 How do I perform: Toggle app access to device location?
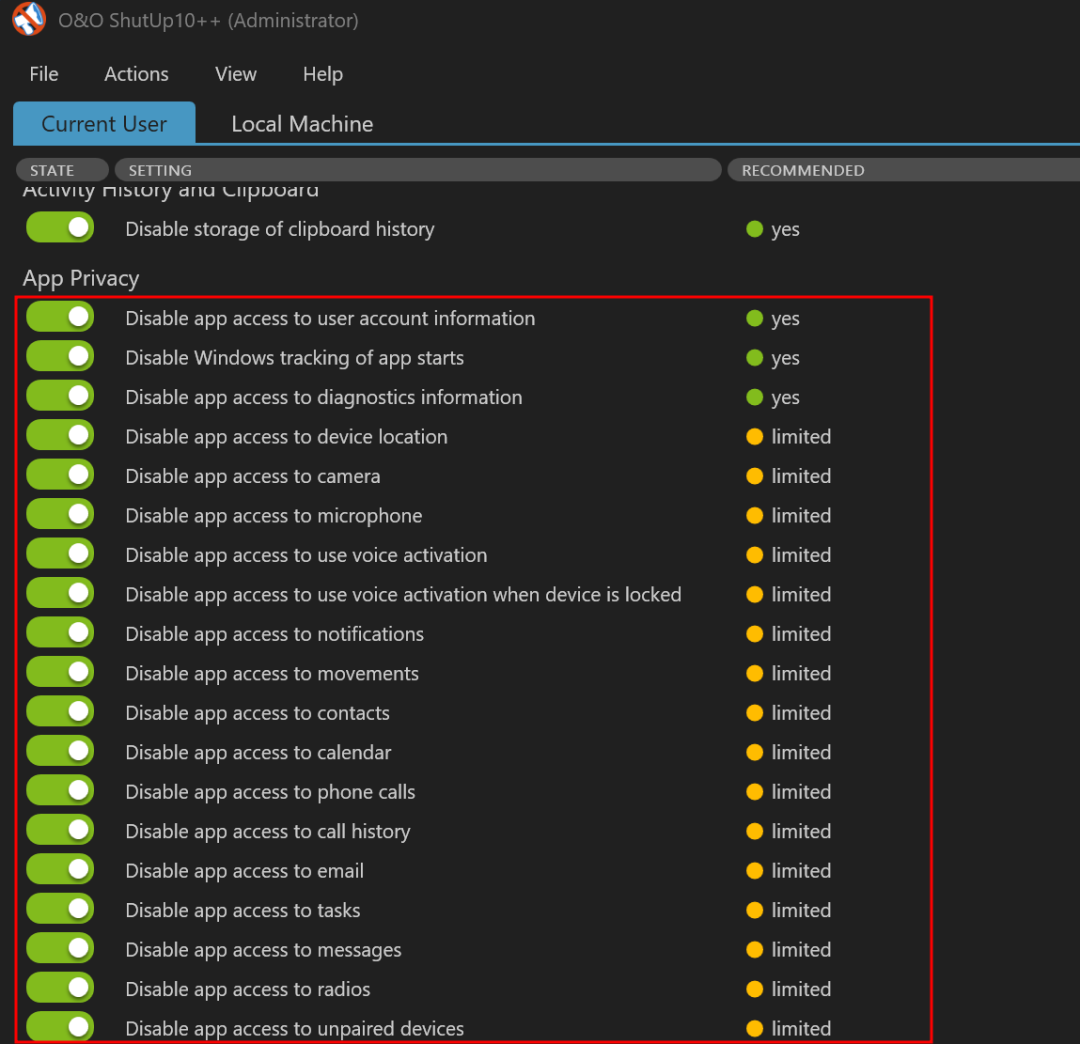(60, 436)
